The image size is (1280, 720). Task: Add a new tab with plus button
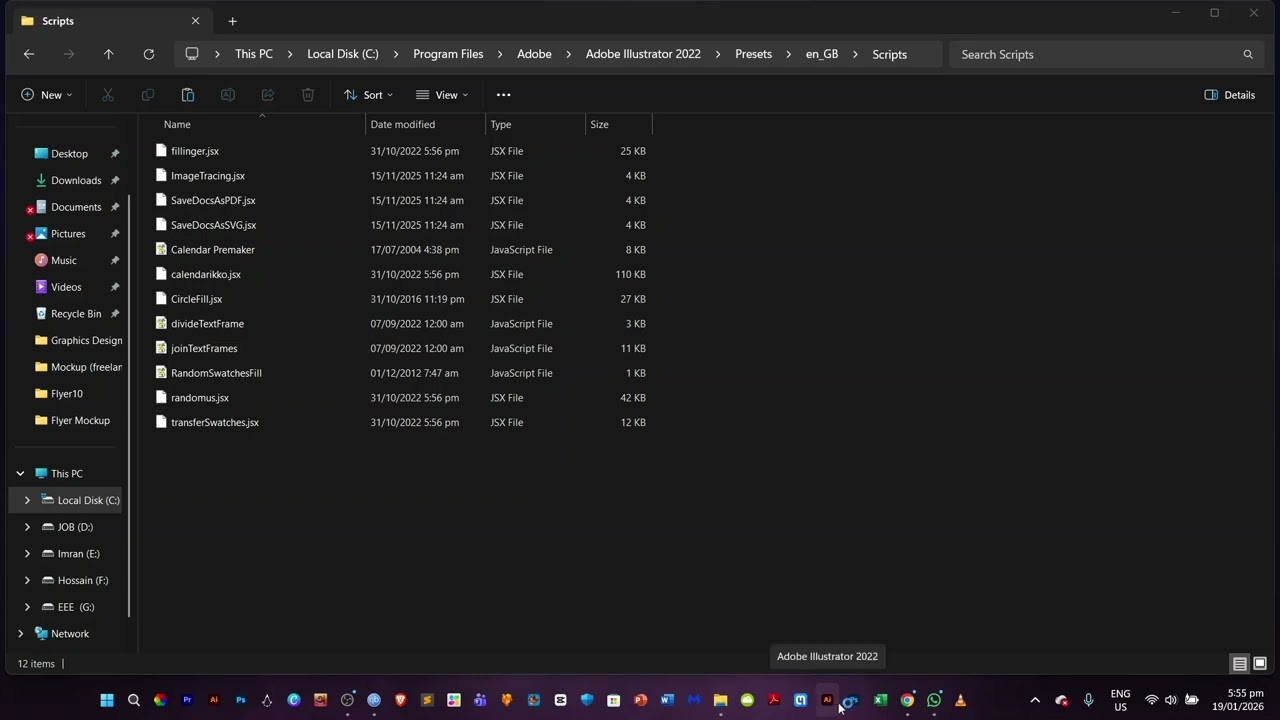pyautogui.click(x=232, y=21)
